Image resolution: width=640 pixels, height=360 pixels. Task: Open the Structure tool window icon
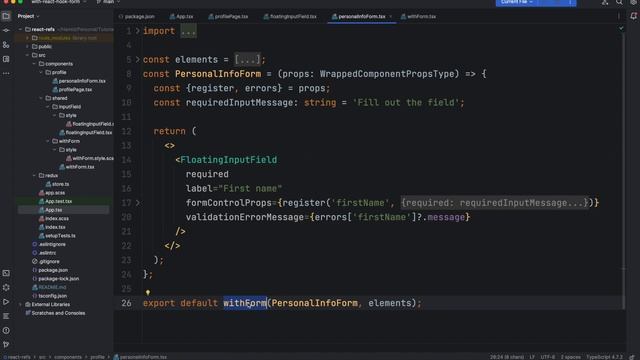tap(6, 59)
